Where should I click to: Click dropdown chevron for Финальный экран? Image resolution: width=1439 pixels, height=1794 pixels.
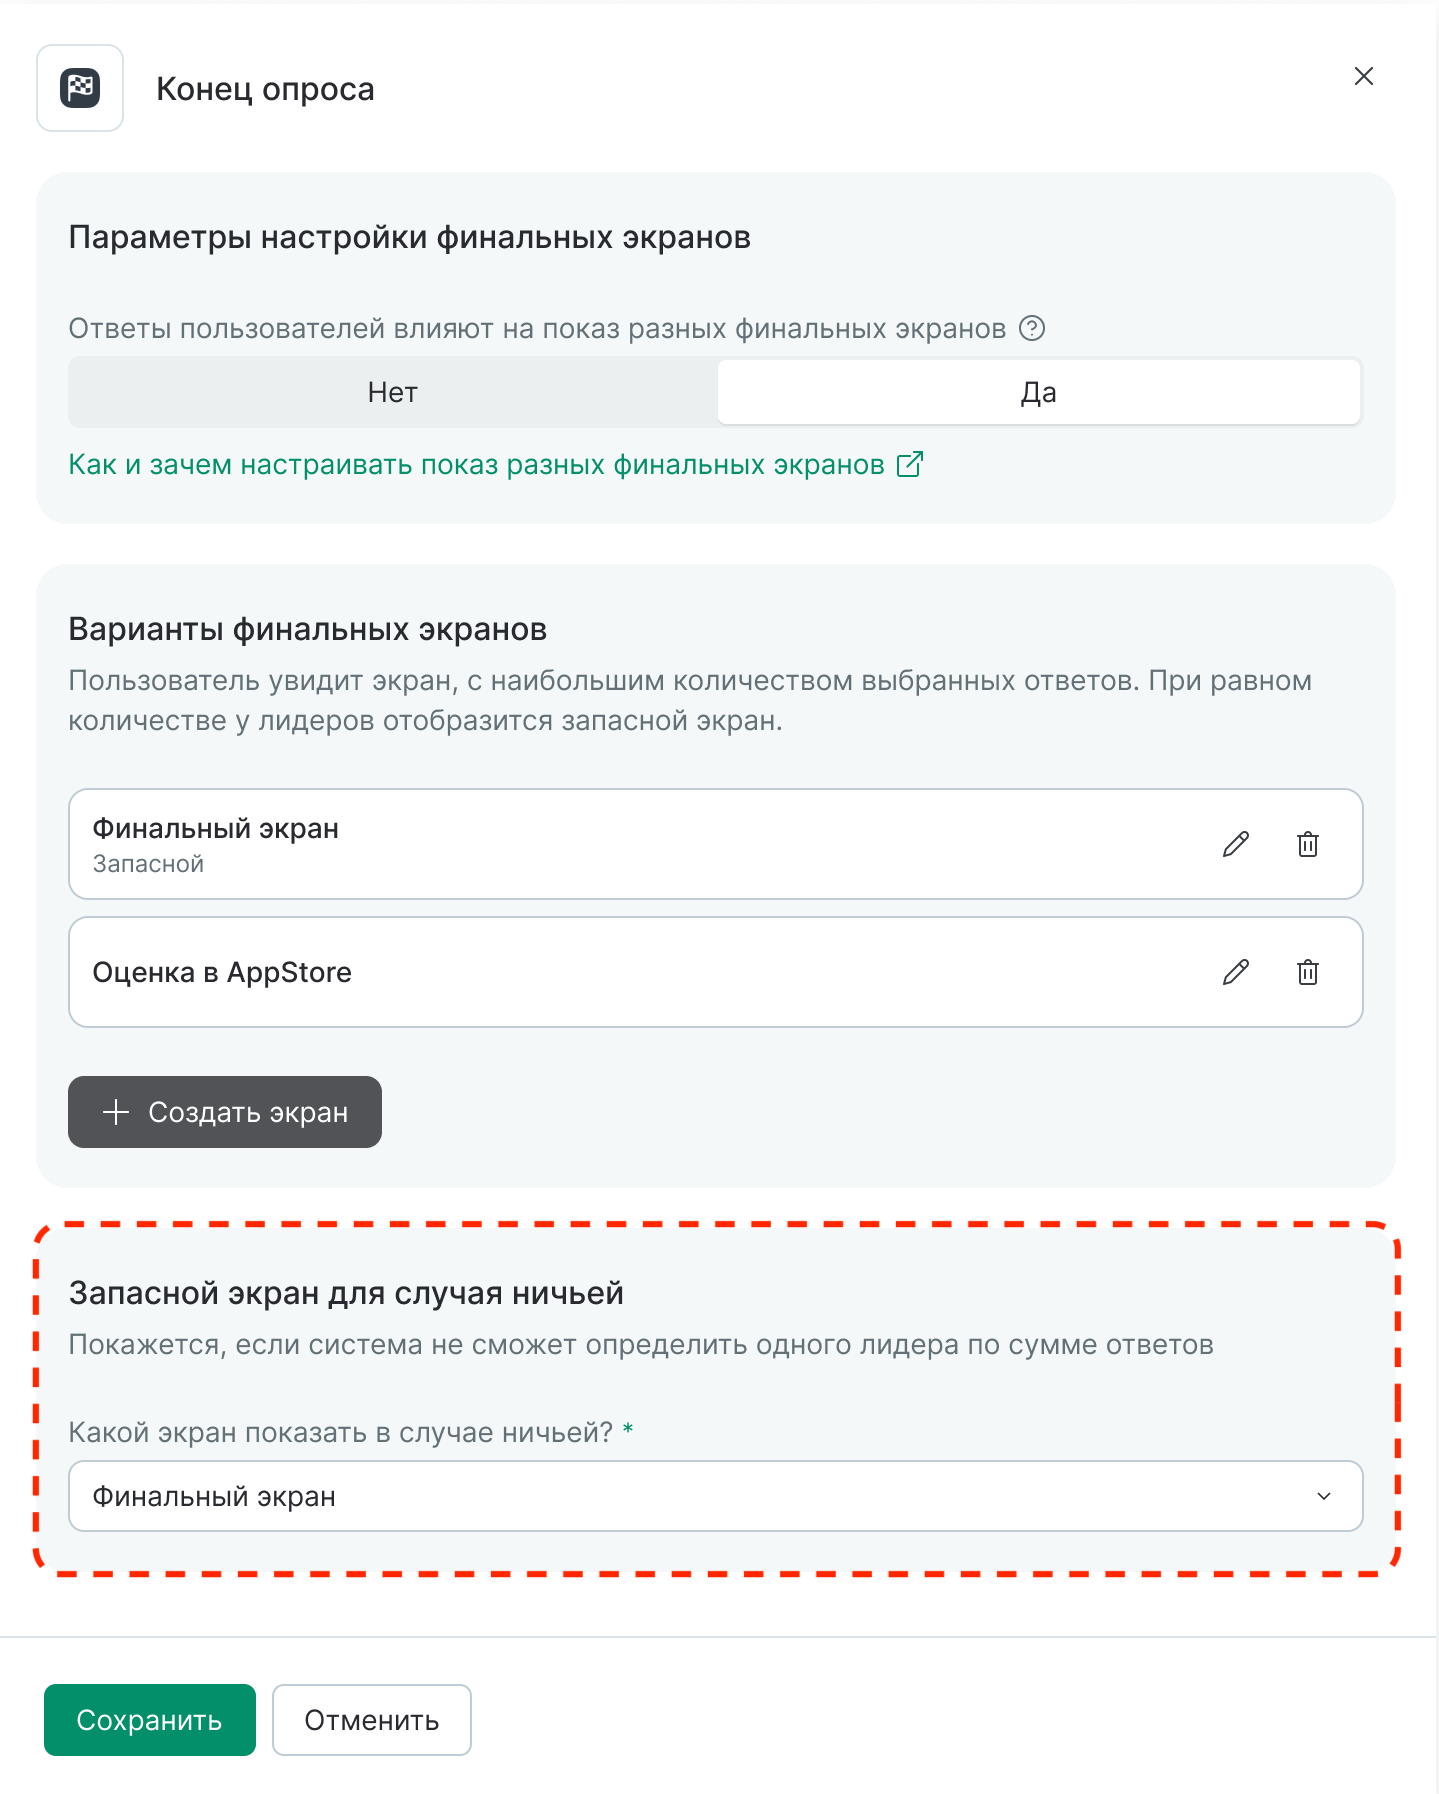pos(1324,1496)
